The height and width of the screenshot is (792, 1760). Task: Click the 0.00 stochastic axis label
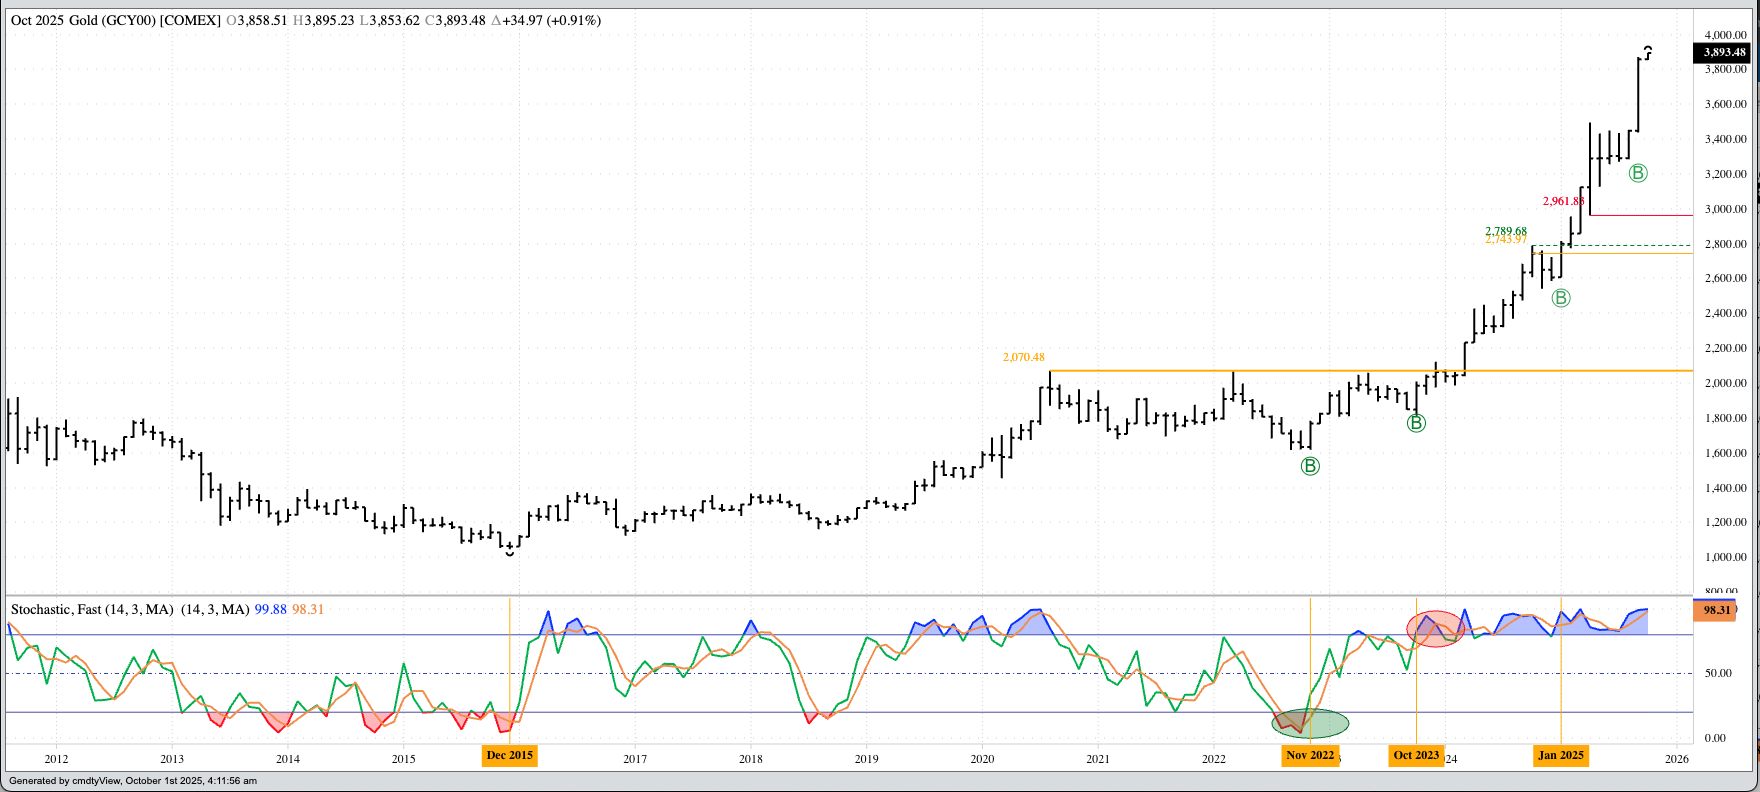(1715, 738)
